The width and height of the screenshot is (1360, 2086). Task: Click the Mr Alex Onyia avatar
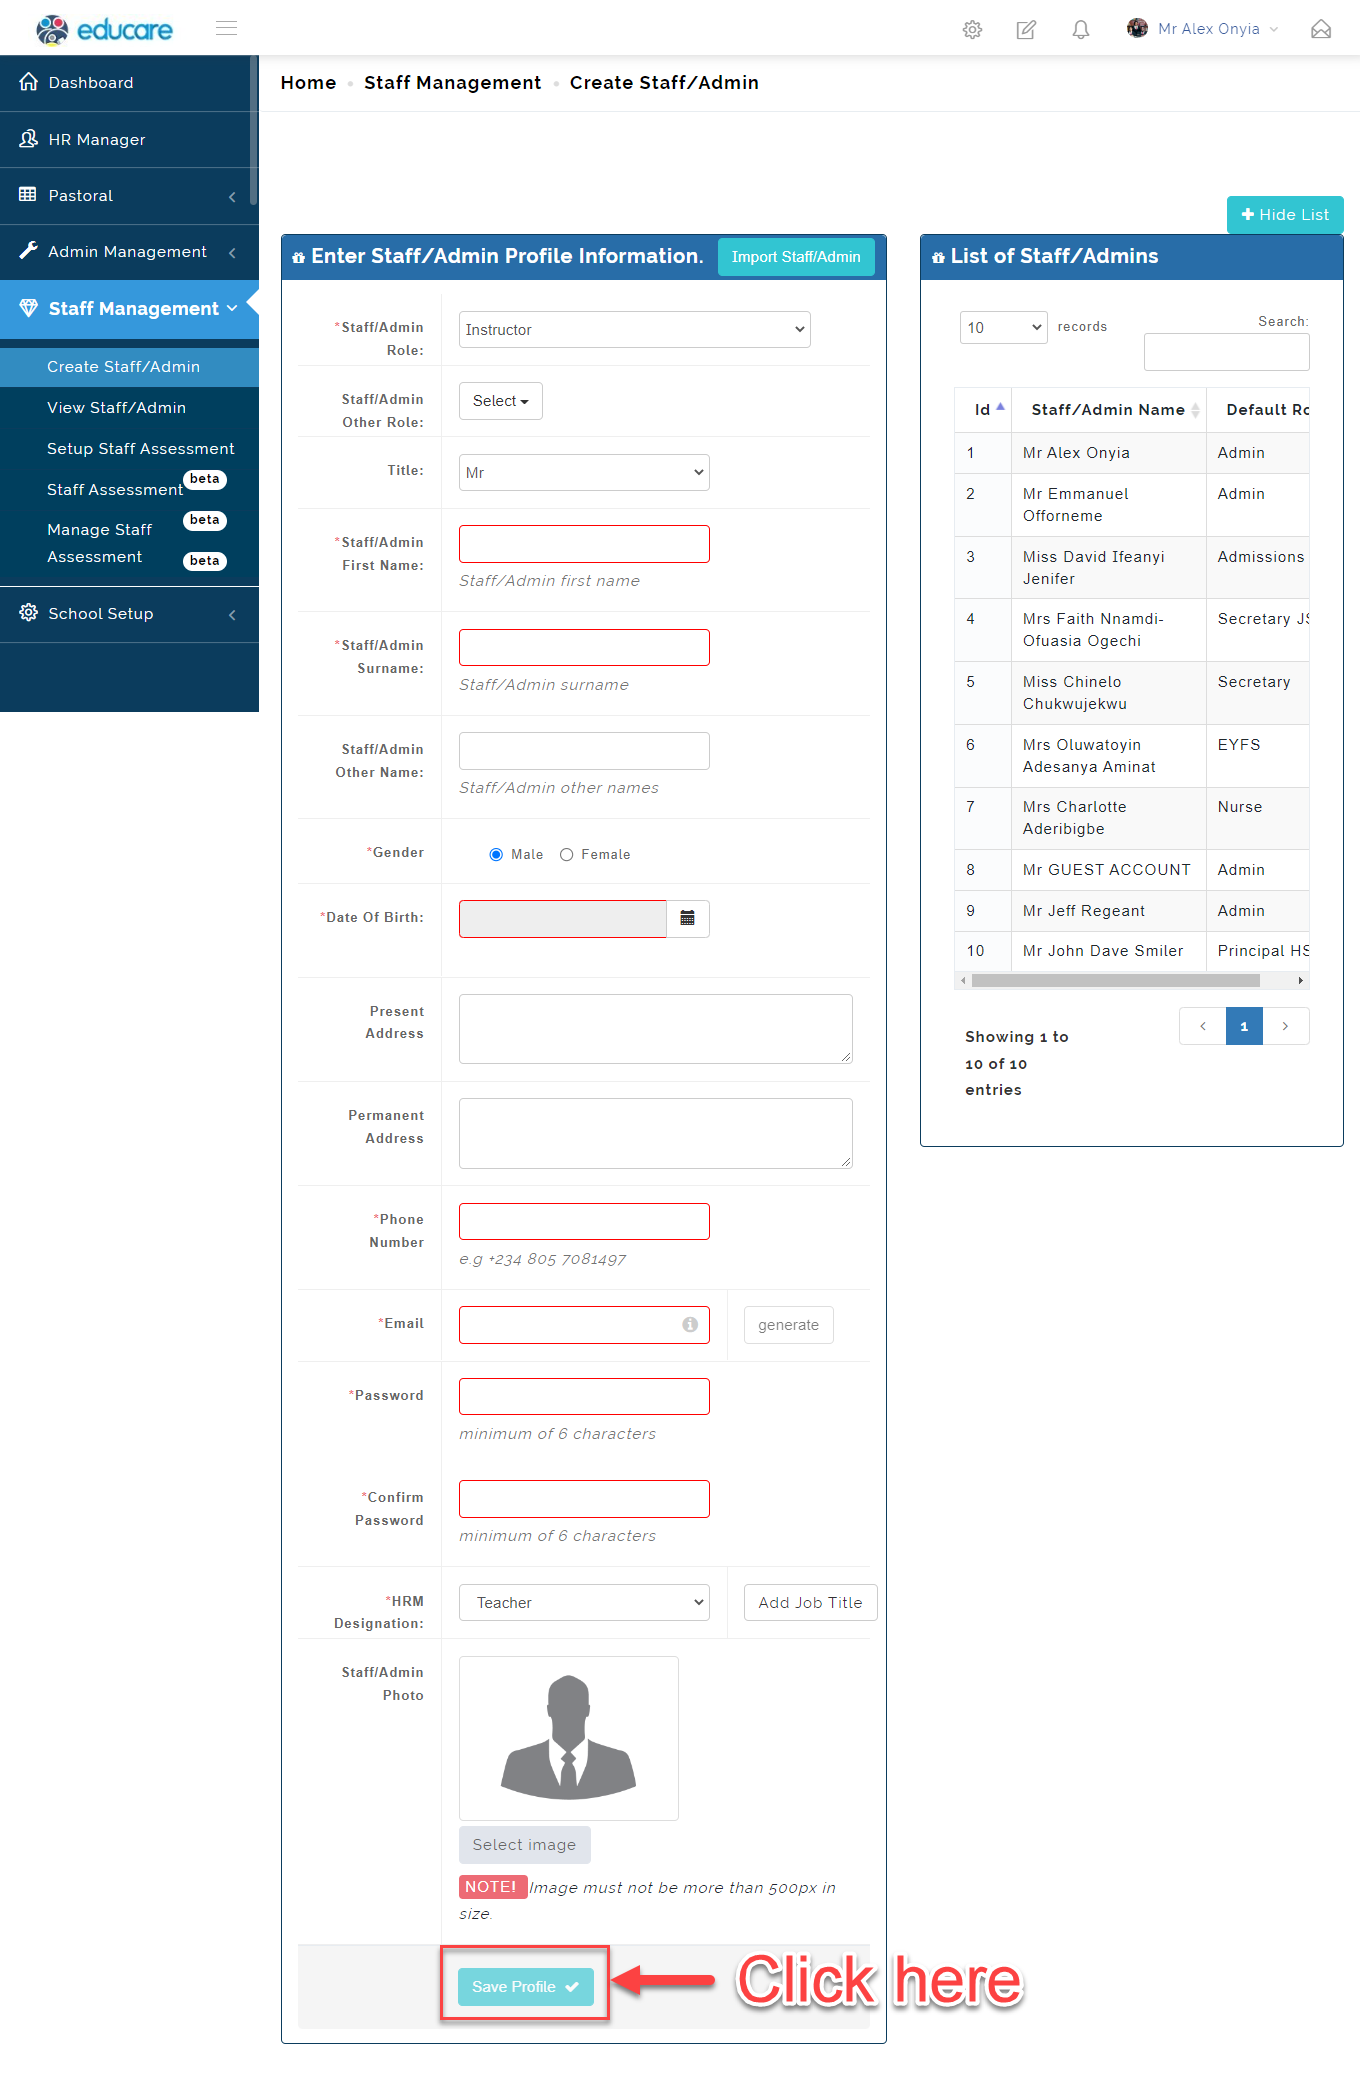coord(1137,28)
